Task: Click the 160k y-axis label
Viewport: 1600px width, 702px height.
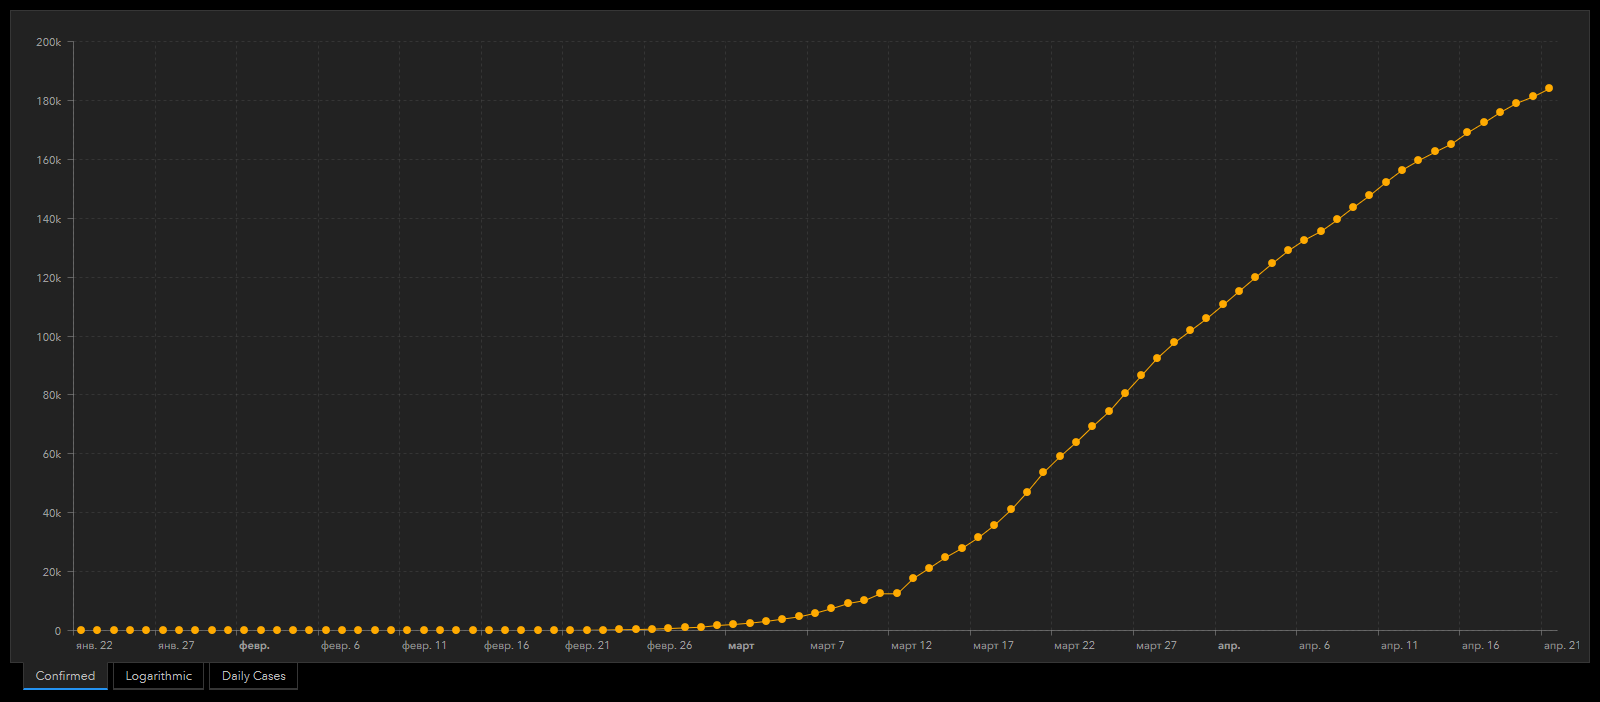Action: [x=49, y=160]
